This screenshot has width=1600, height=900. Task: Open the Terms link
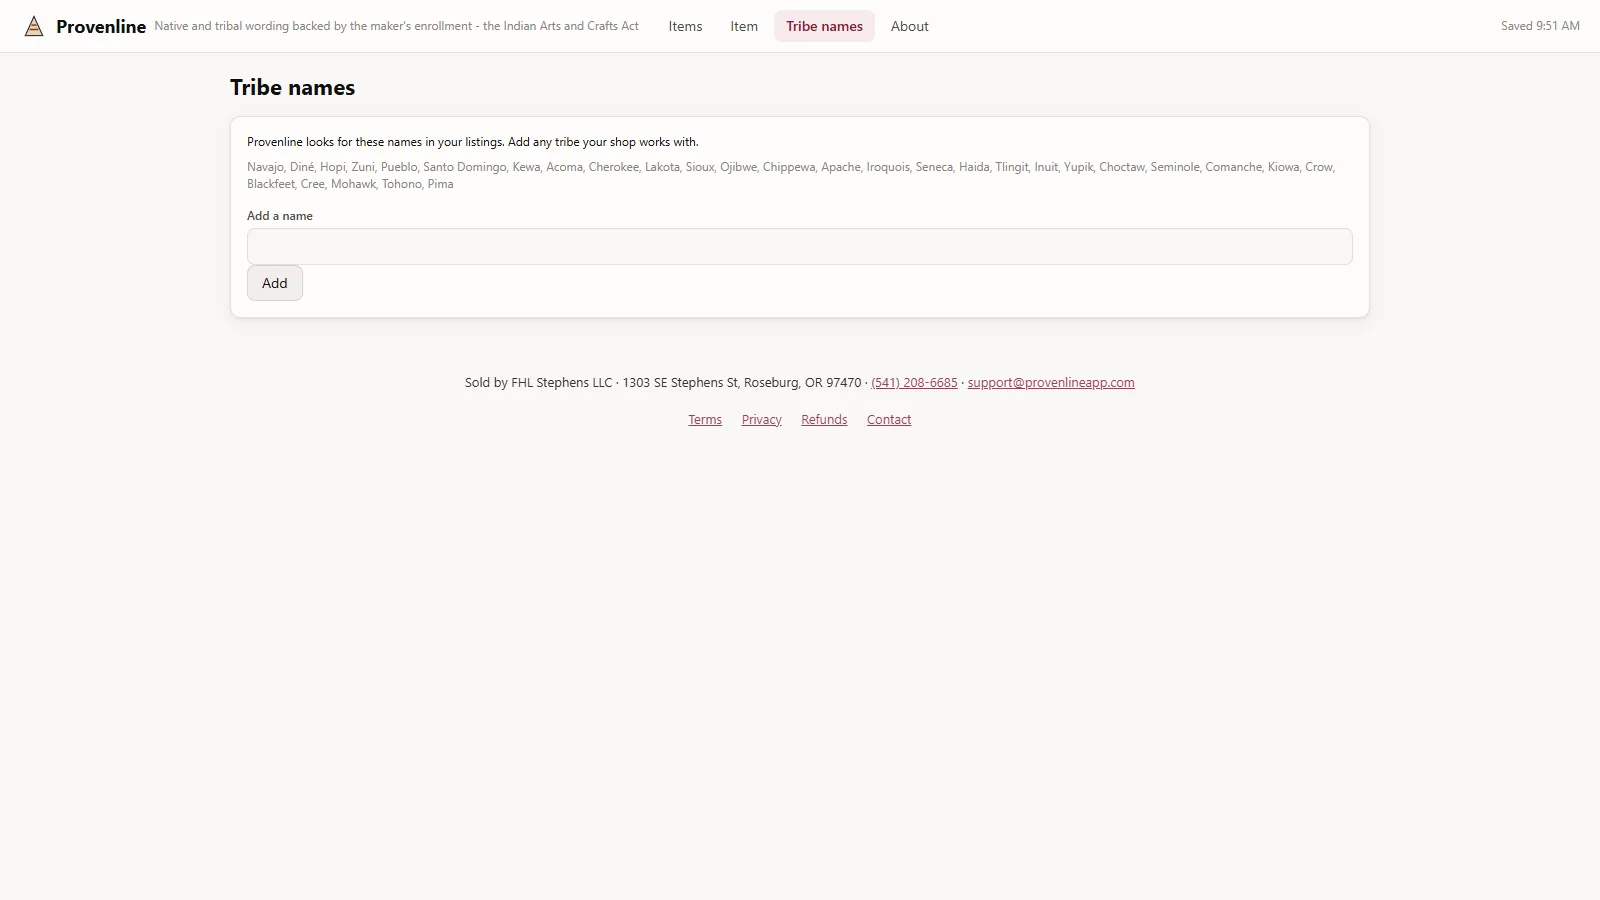pos(705,419)
